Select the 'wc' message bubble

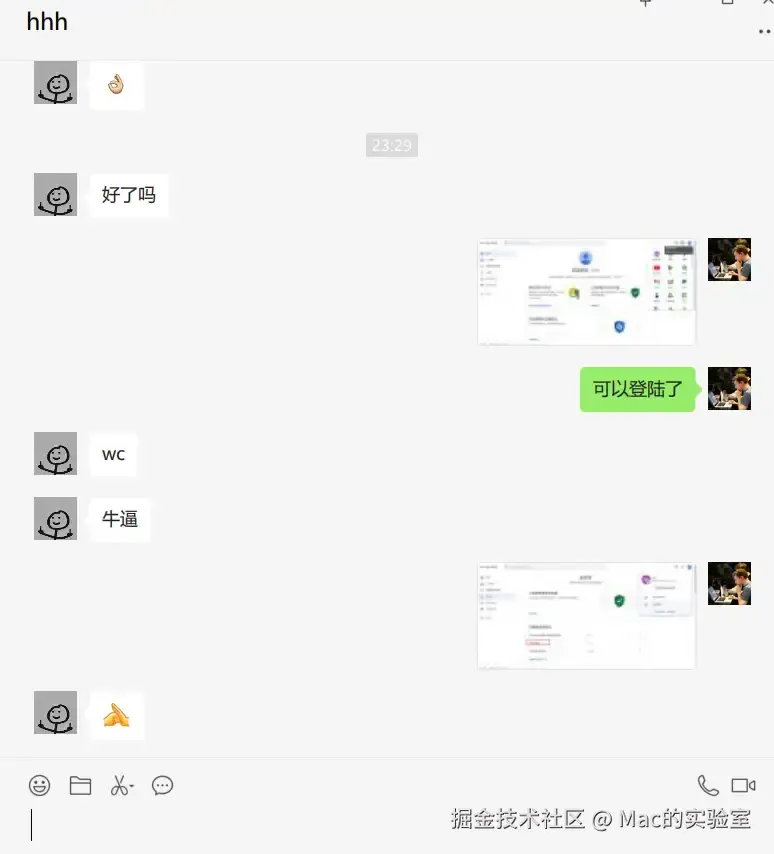tap(113, 454)
